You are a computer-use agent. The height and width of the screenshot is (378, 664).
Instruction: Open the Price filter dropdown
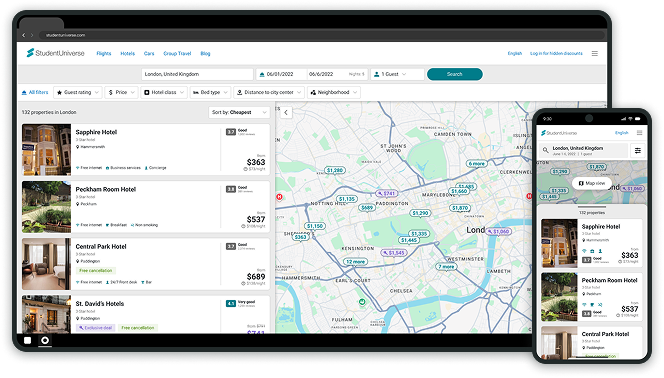pos(122,92)
